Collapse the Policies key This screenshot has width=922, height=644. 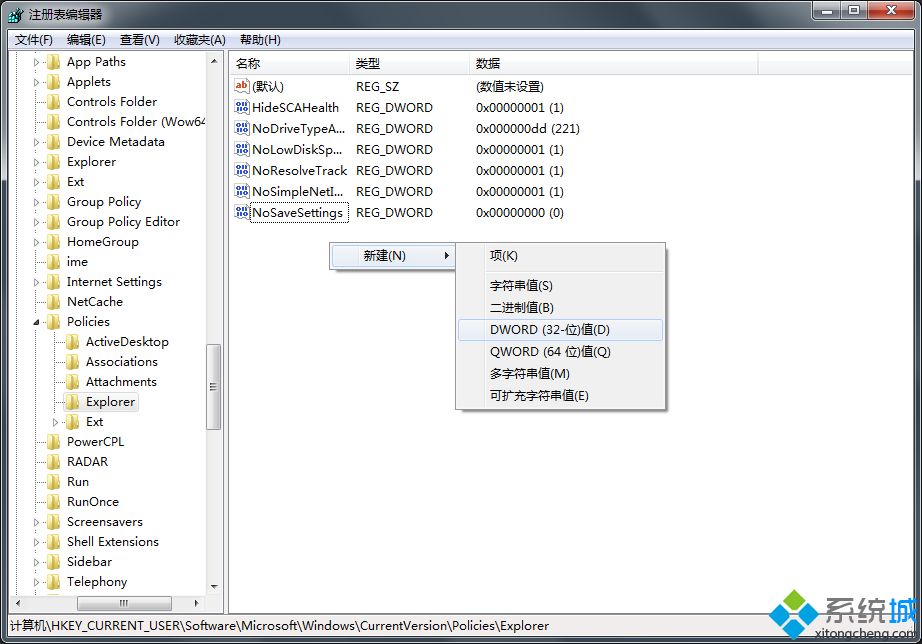(x=36, y=322)
